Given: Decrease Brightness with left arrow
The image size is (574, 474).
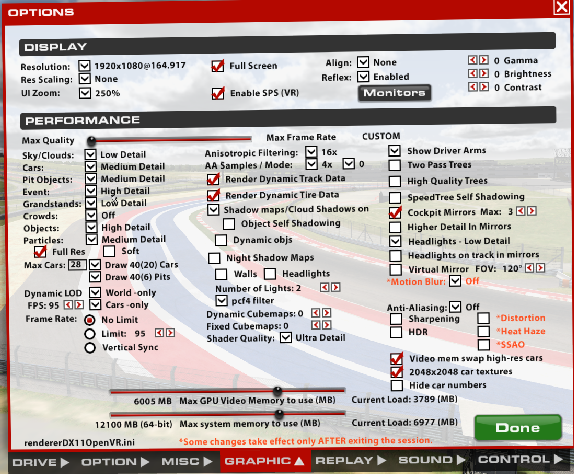Looking at the screenshot, I should click(x=473, y=74).
